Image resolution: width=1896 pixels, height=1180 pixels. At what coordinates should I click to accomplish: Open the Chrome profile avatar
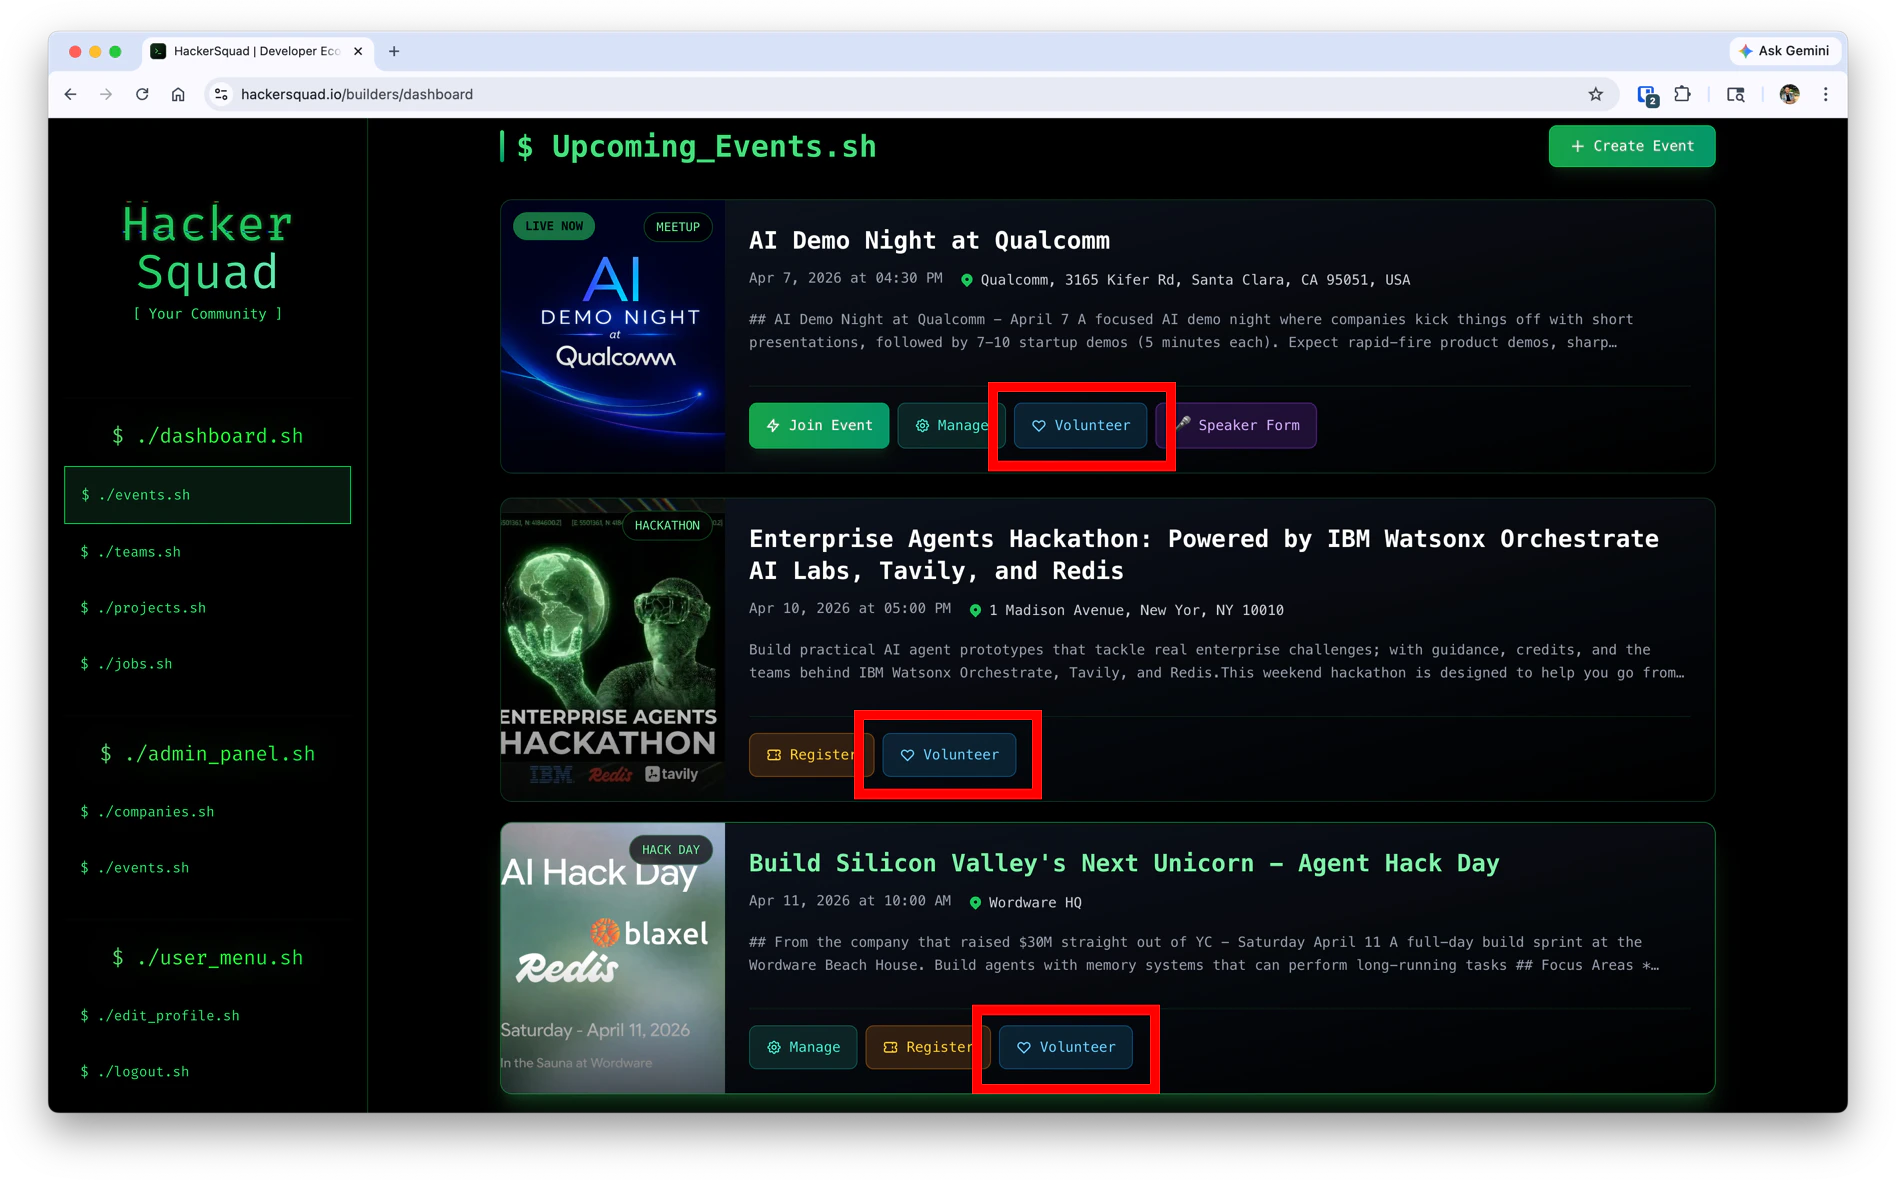point(1789,94)
